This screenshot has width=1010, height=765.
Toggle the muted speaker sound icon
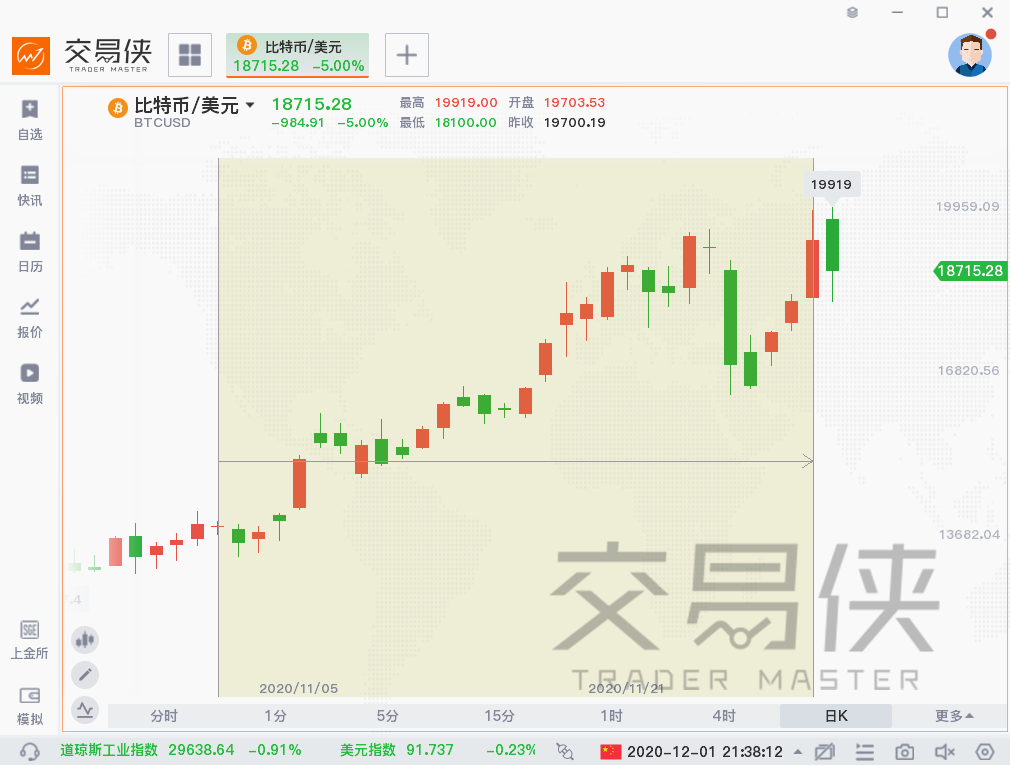click(944, 751)
